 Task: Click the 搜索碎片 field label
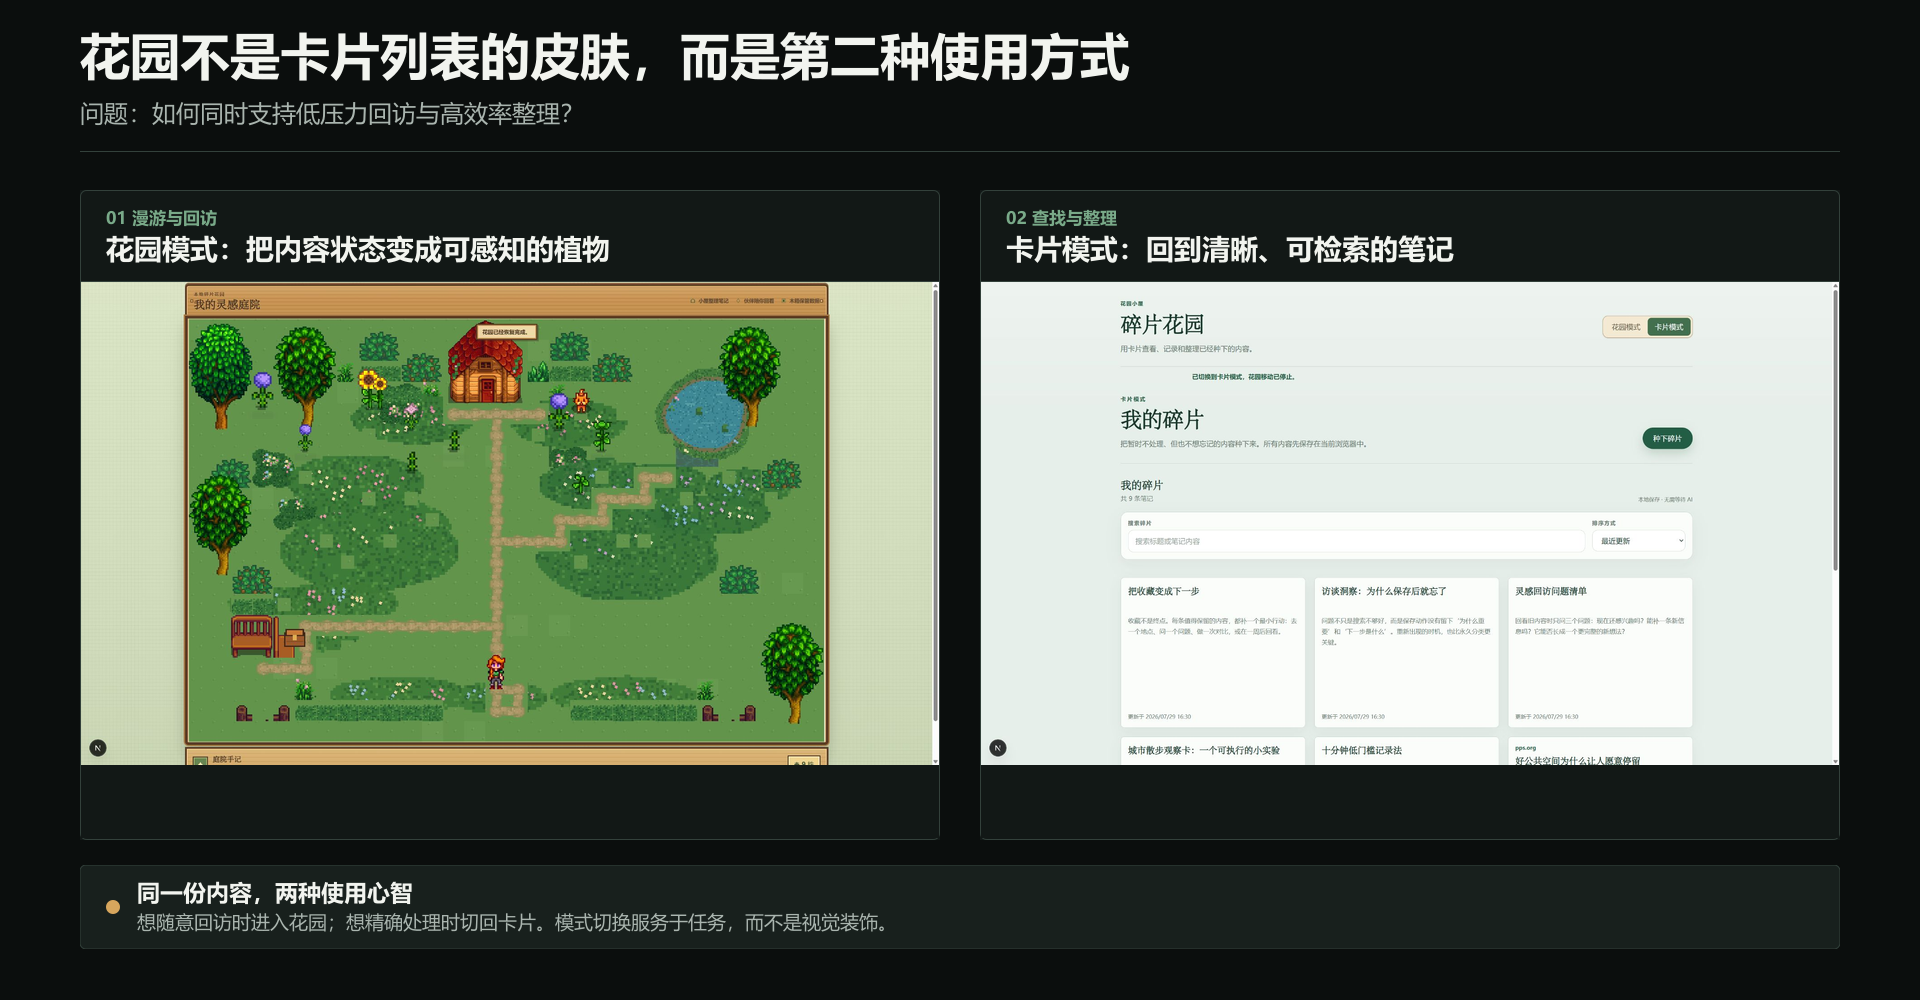coord(1140,523)
